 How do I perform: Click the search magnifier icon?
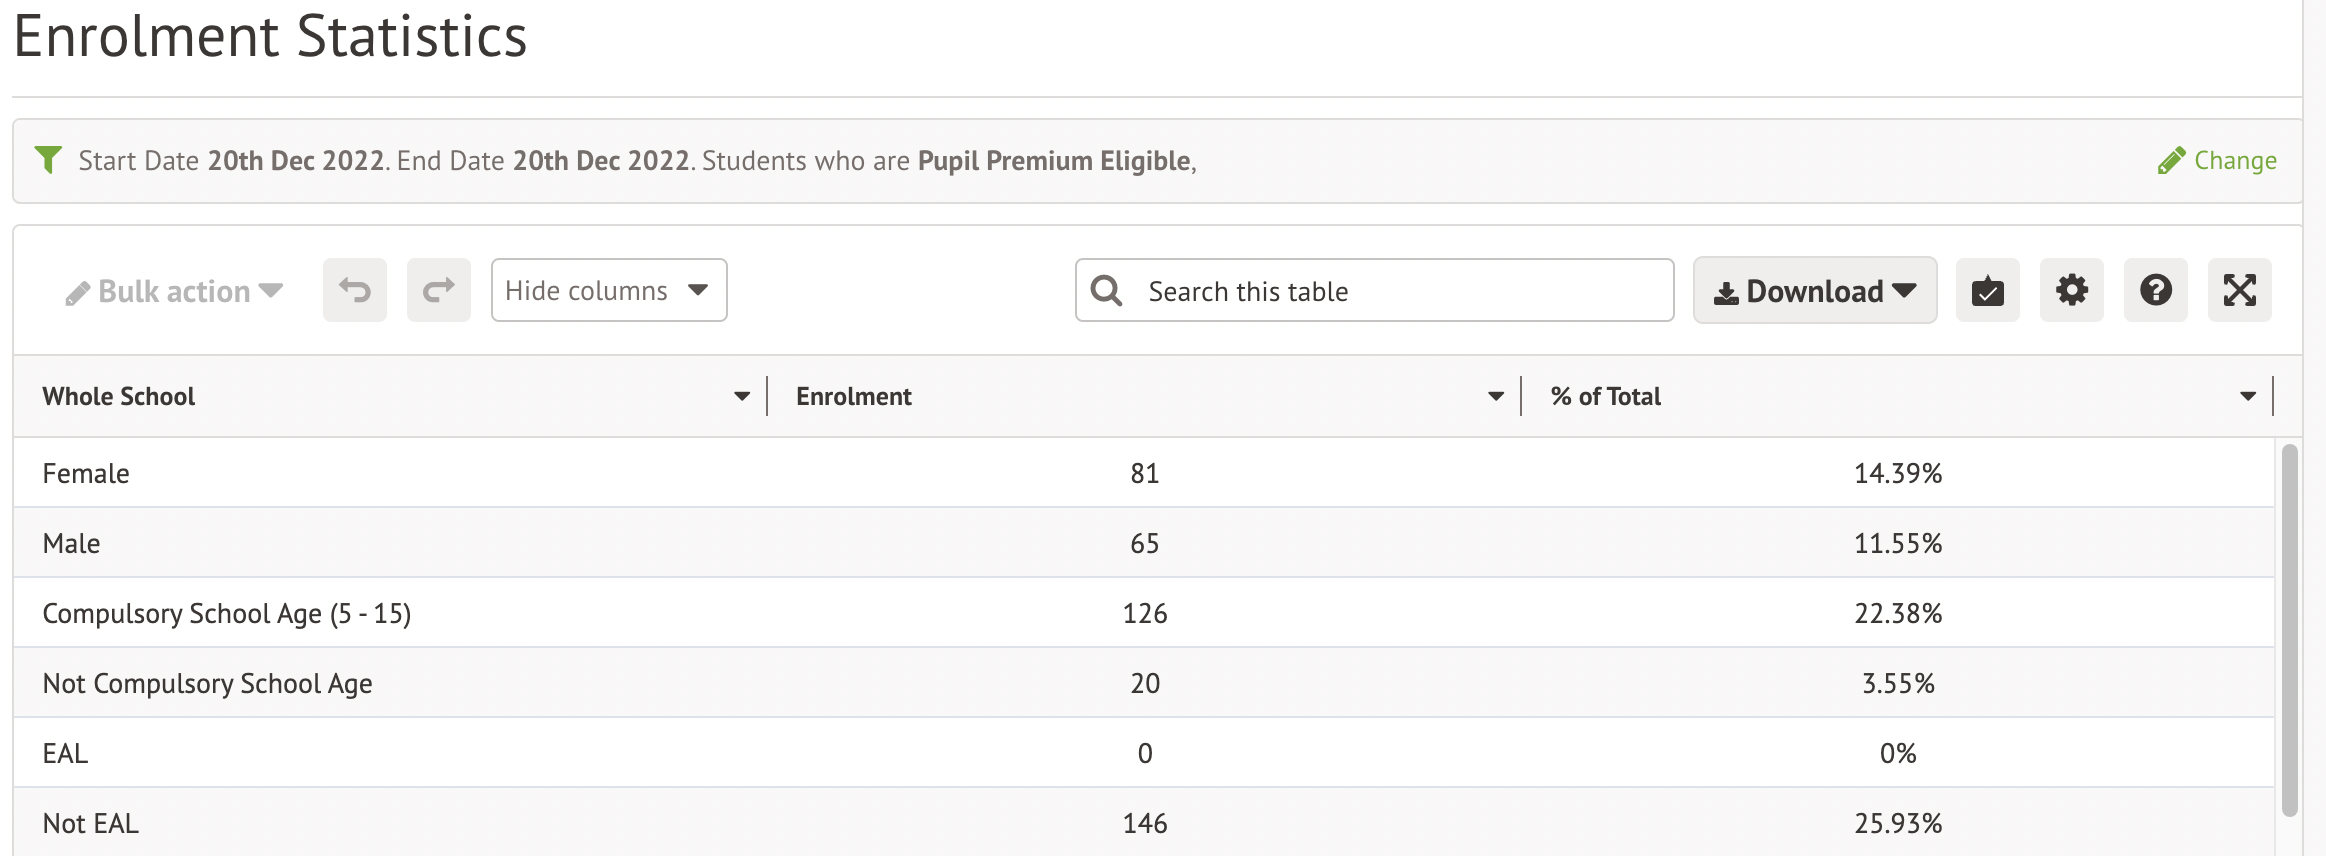[x=1106, y=291]
